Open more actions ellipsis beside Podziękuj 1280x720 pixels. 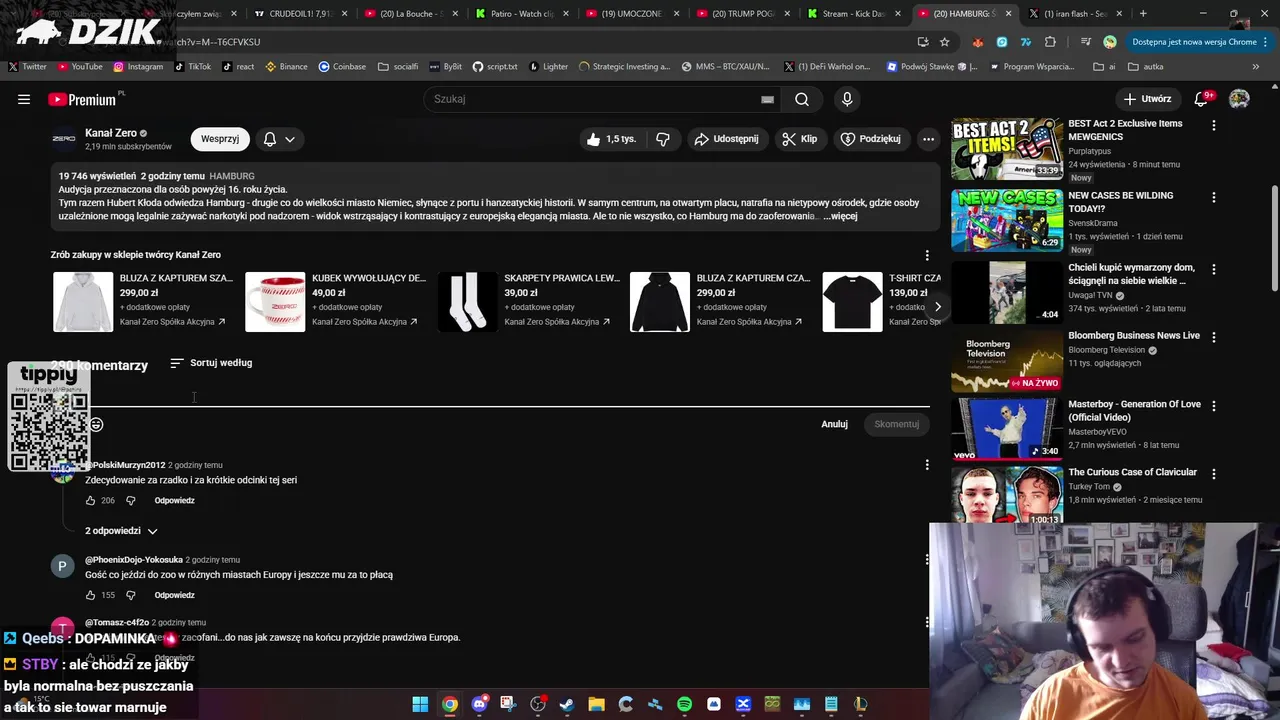pos(928,139)
